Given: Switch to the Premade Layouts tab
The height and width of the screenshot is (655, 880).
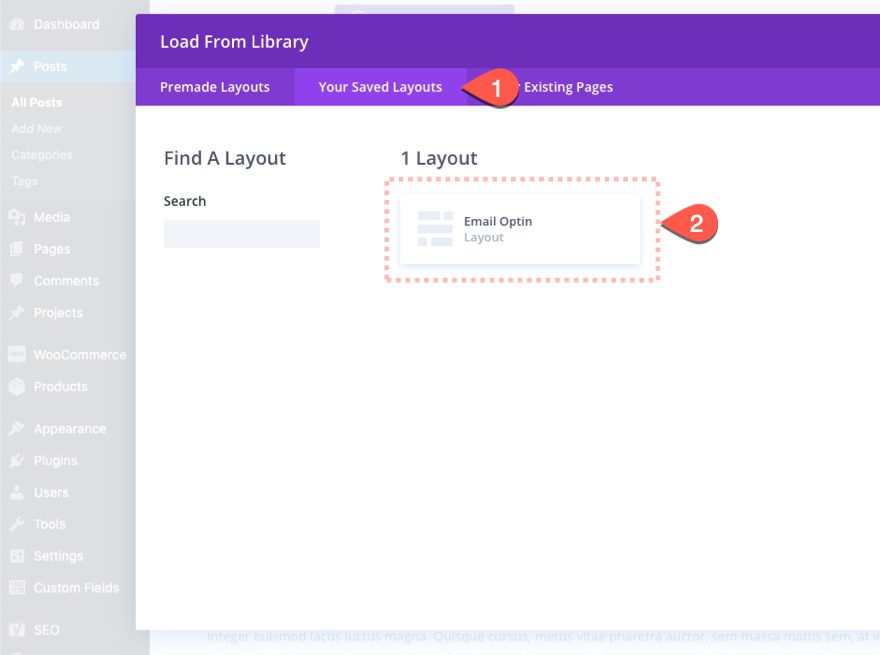Looking at the screenshot, I should pyautogui.click(x=215, y=87).
